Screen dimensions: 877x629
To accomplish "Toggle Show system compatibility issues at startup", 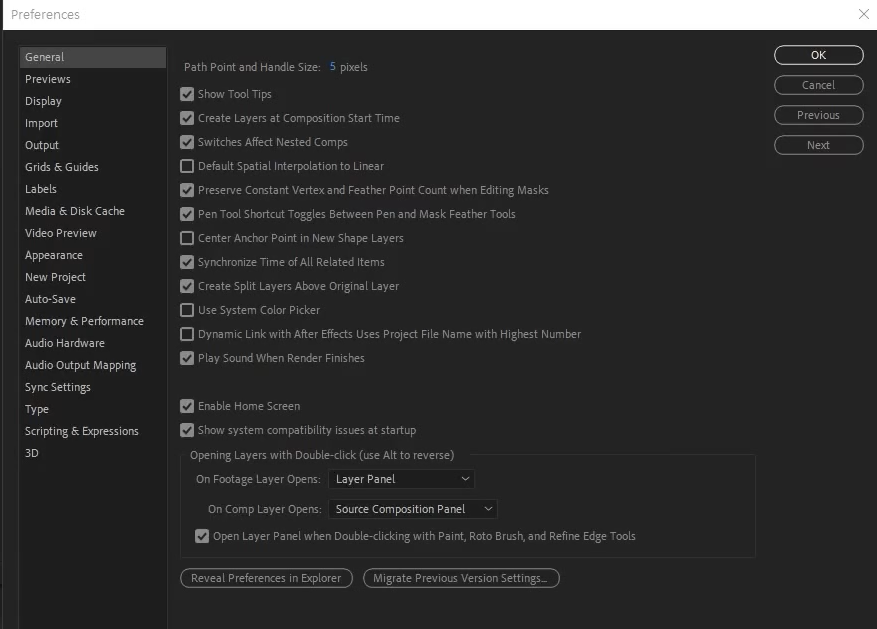I will pos(187,430).
